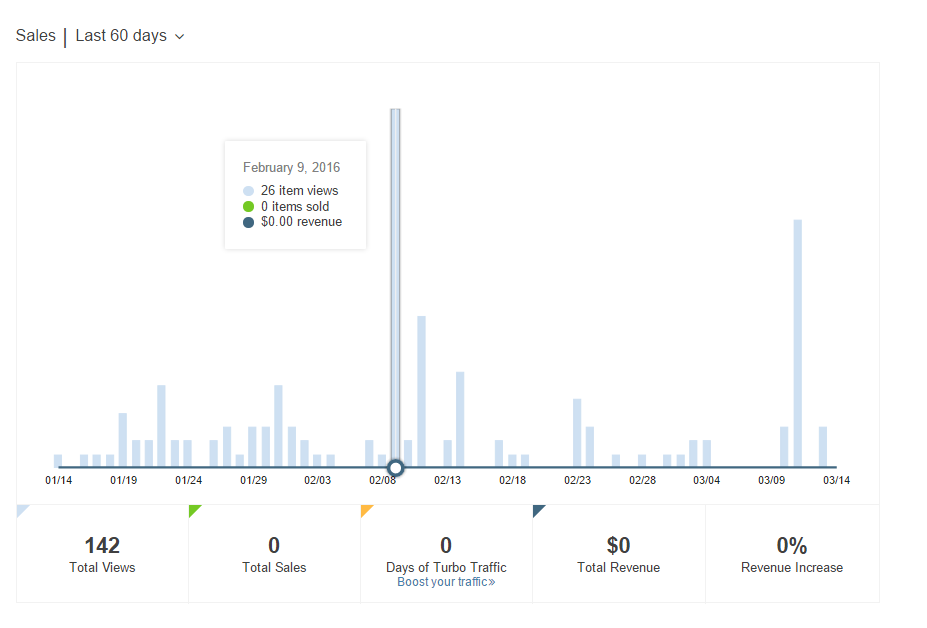
Task: Click the 142 Total Views stat card
Action: point(102,553)
